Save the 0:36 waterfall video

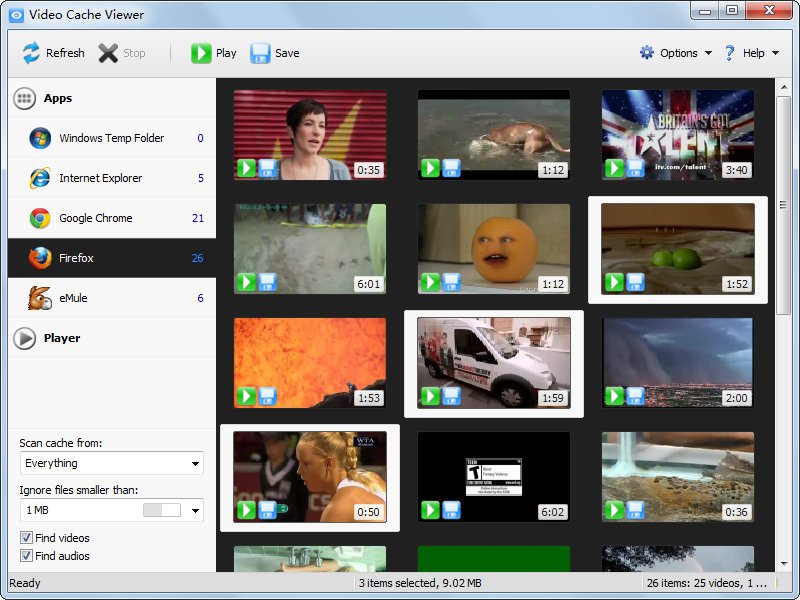[x=636, y=510]
